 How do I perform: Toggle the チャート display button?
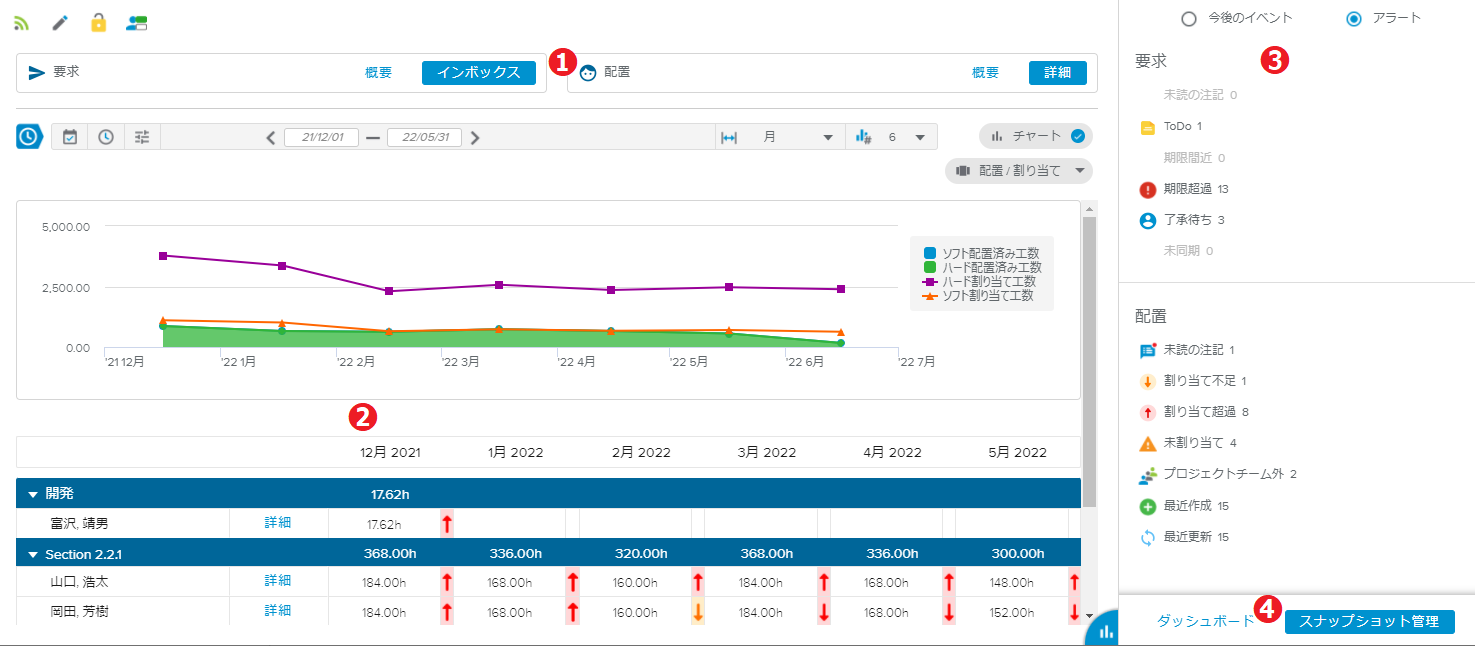1035,136
